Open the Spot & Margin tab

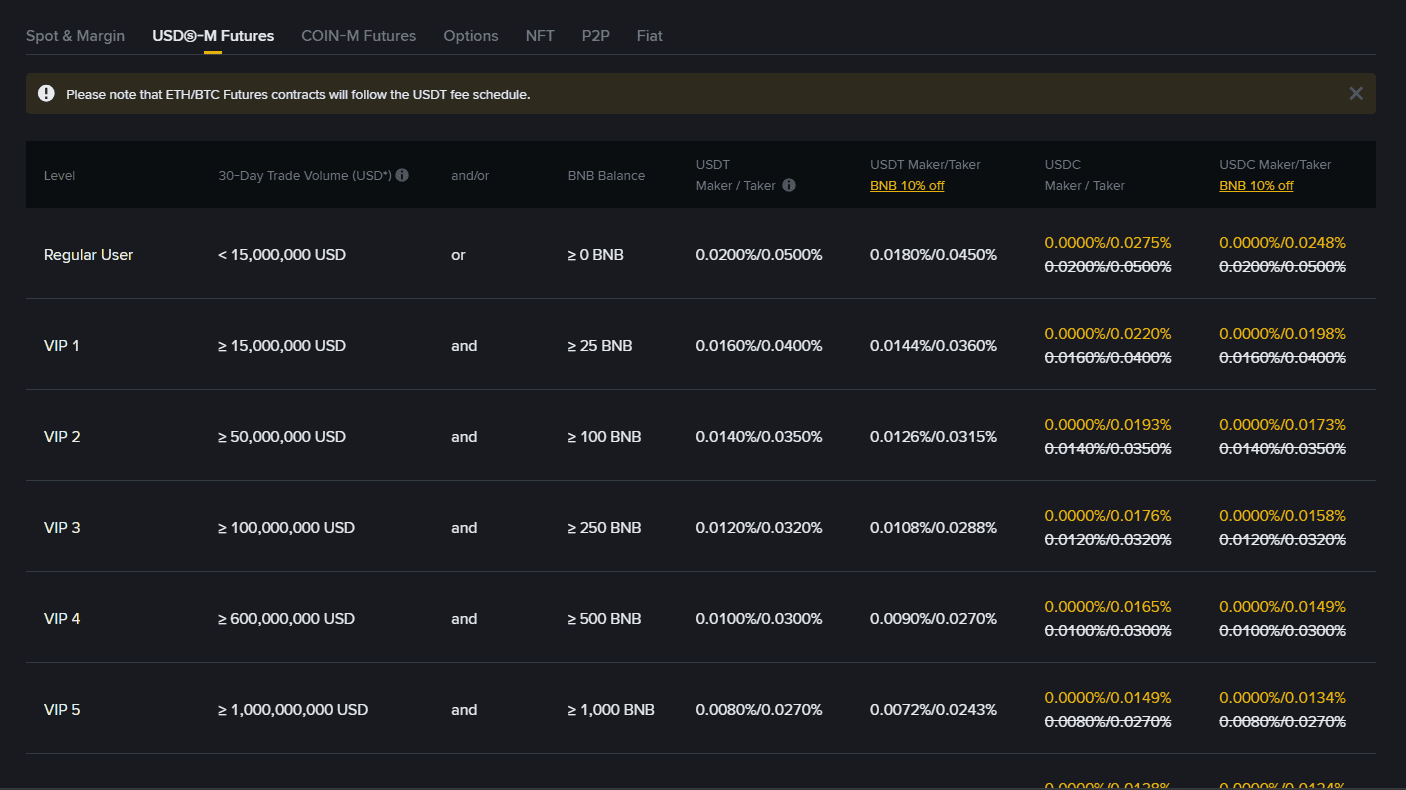[x=75, y=36]
